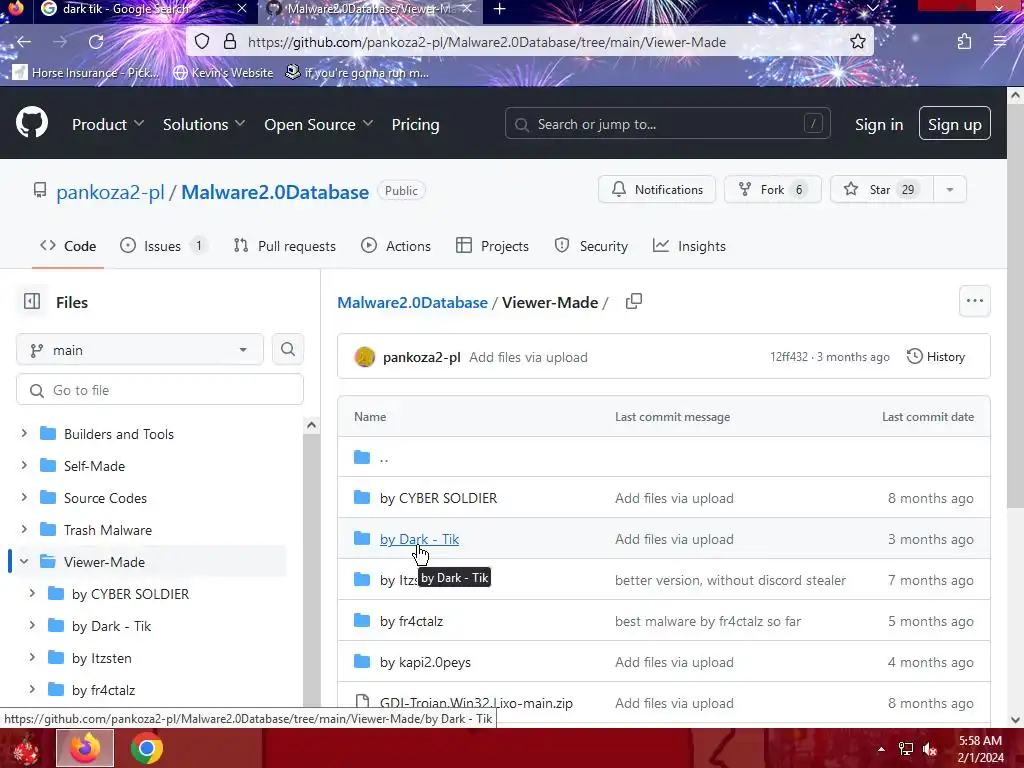Viewport: 1024px width, 768px height.
Task: Expand Builders and Tools folder in tree
Action: (x=24, y=433)
